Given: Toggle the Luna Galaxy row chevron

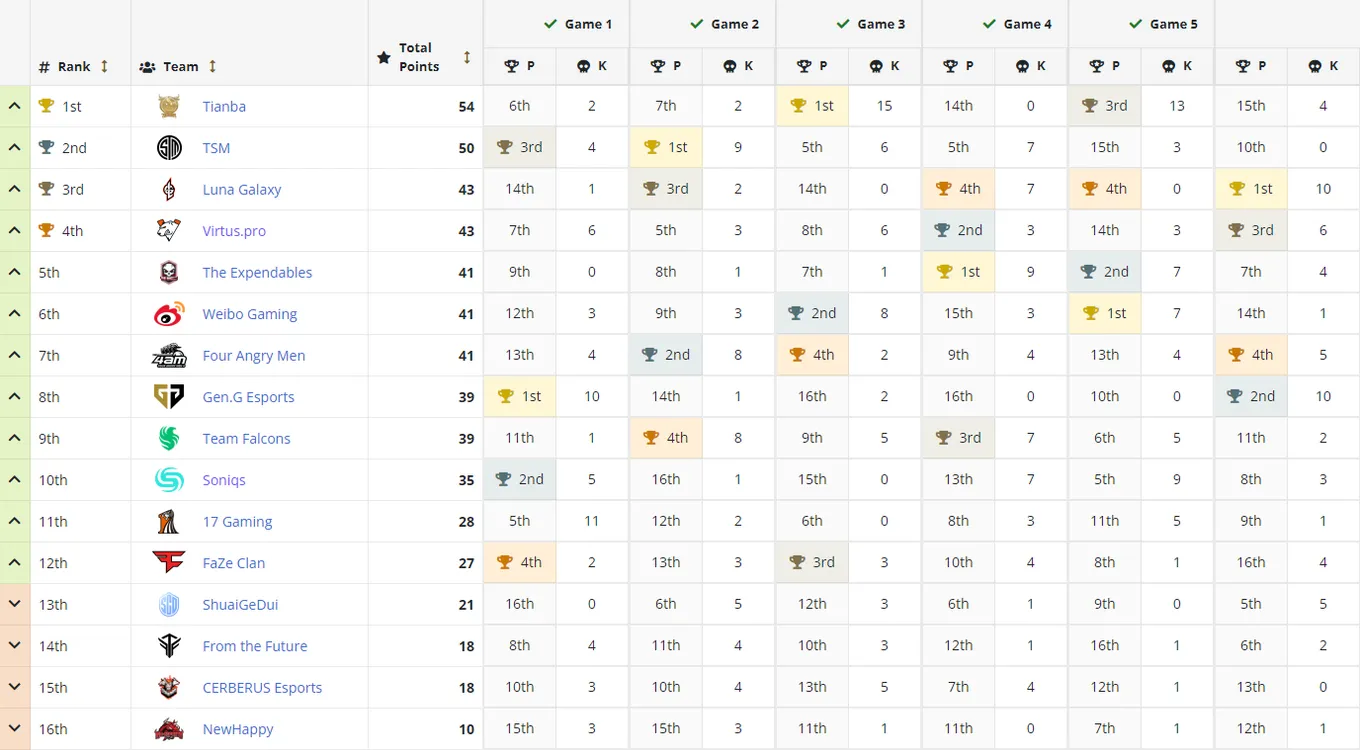Looking at the screenshot, I should click(x=15, y=189).
